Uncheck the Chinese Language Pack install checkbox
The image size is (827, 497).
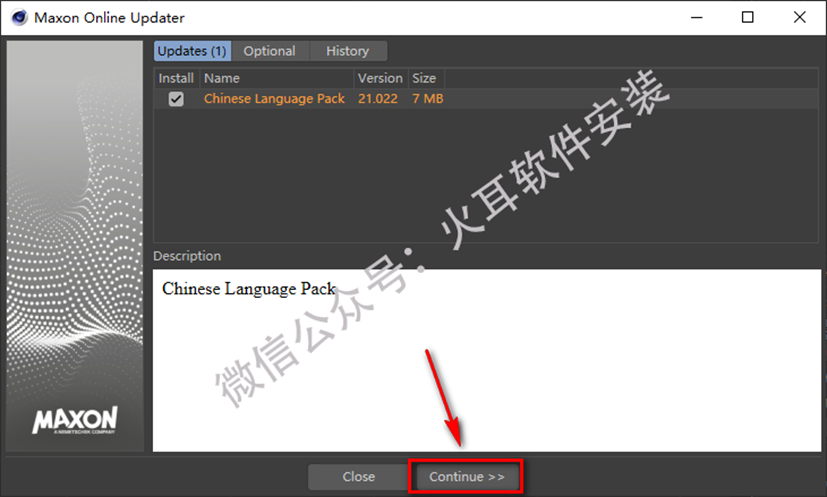(176, 99)
